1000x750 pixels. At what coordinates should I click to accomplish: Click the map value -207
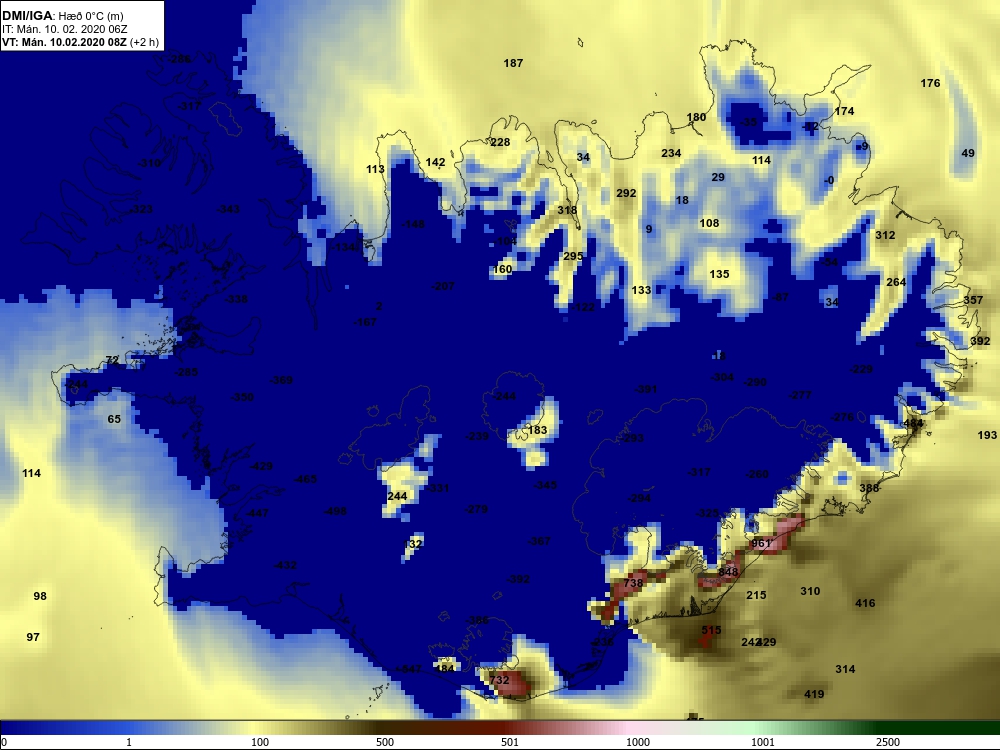tap(443, 286)
